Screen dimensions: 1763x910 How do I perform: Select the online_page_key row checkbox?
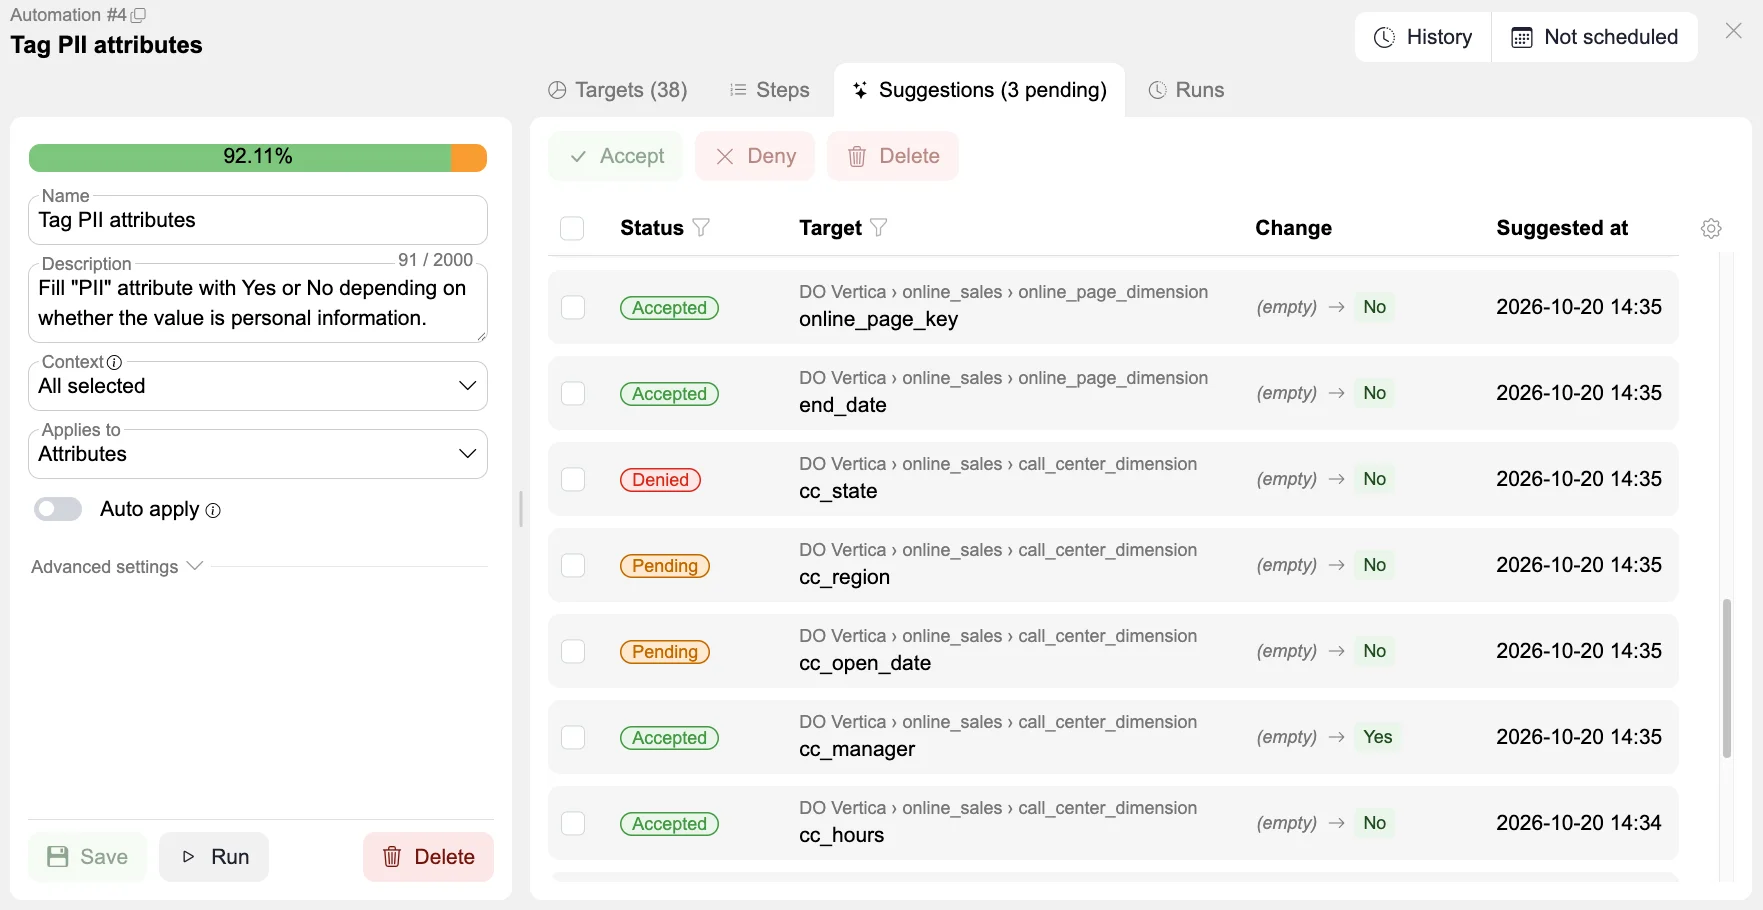[573, 307]
